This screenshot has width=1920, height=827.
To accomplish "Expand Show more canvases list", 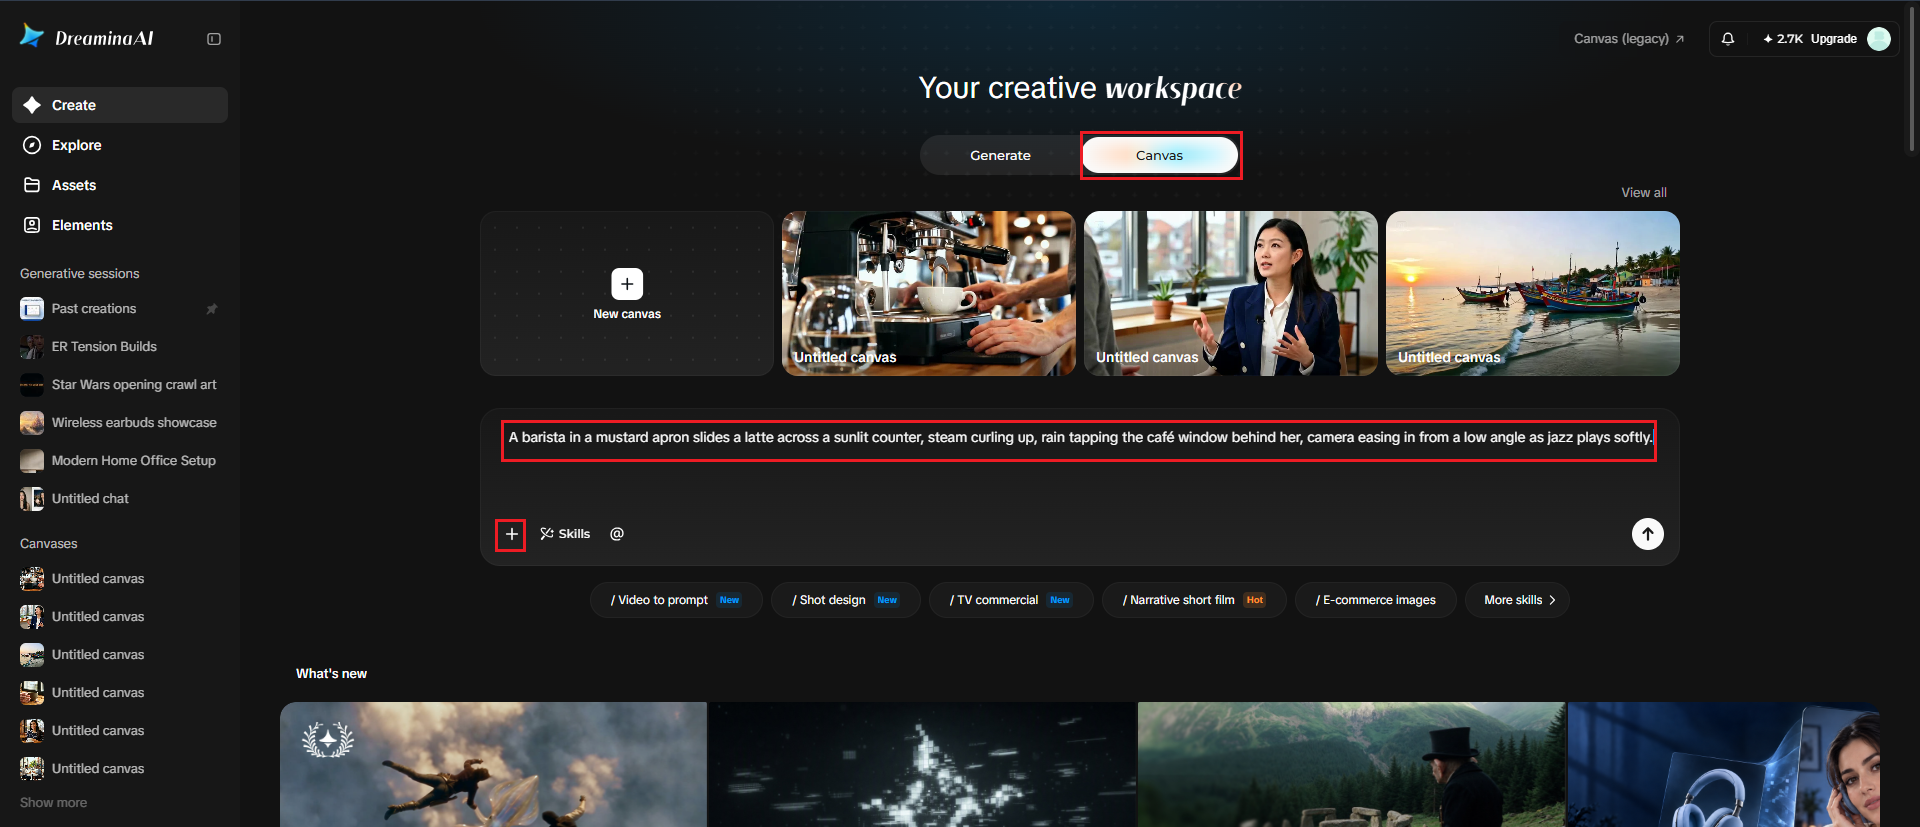I will tap(53, 803).
